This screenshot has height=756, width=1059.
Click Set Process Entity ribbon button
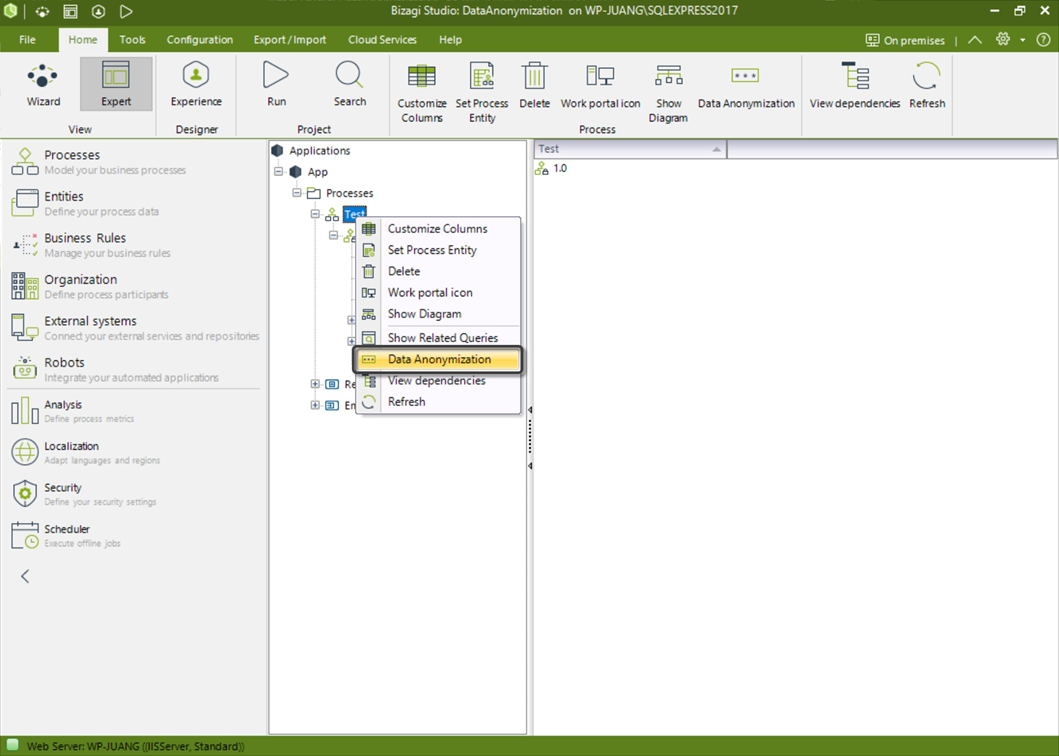coord(482,92)
